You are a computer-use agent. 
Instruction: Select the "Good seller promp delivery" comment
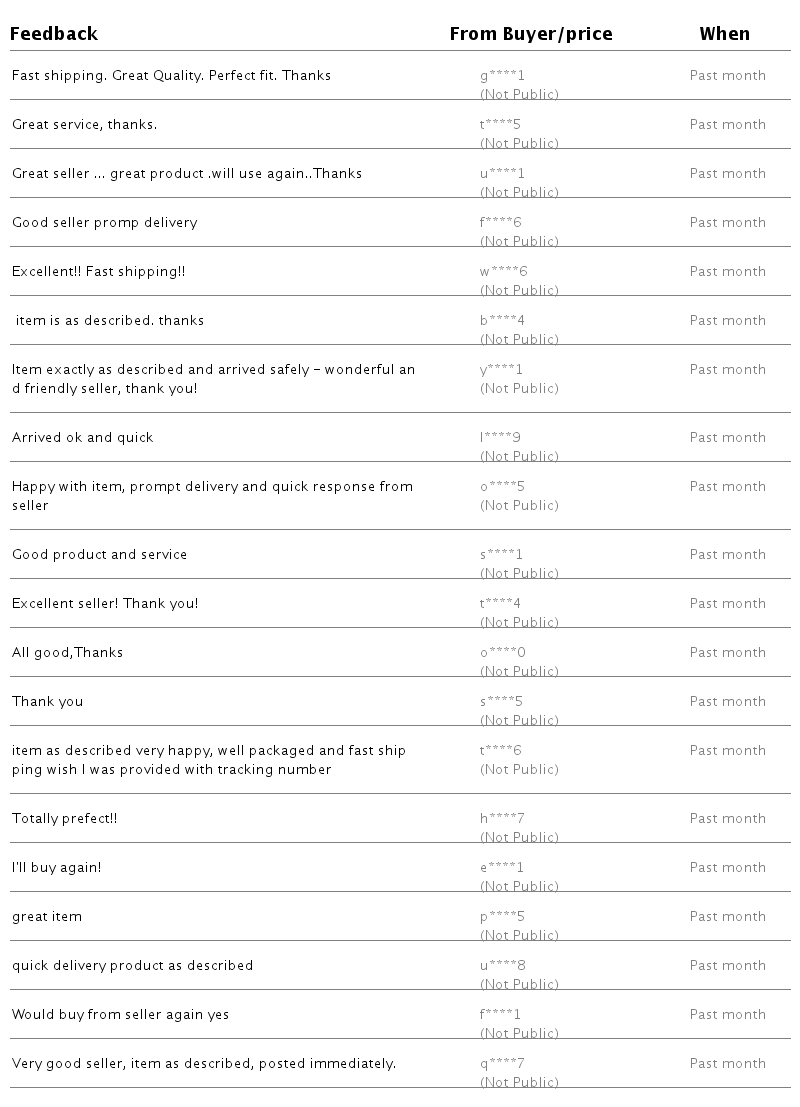click(x=105, y=223)
